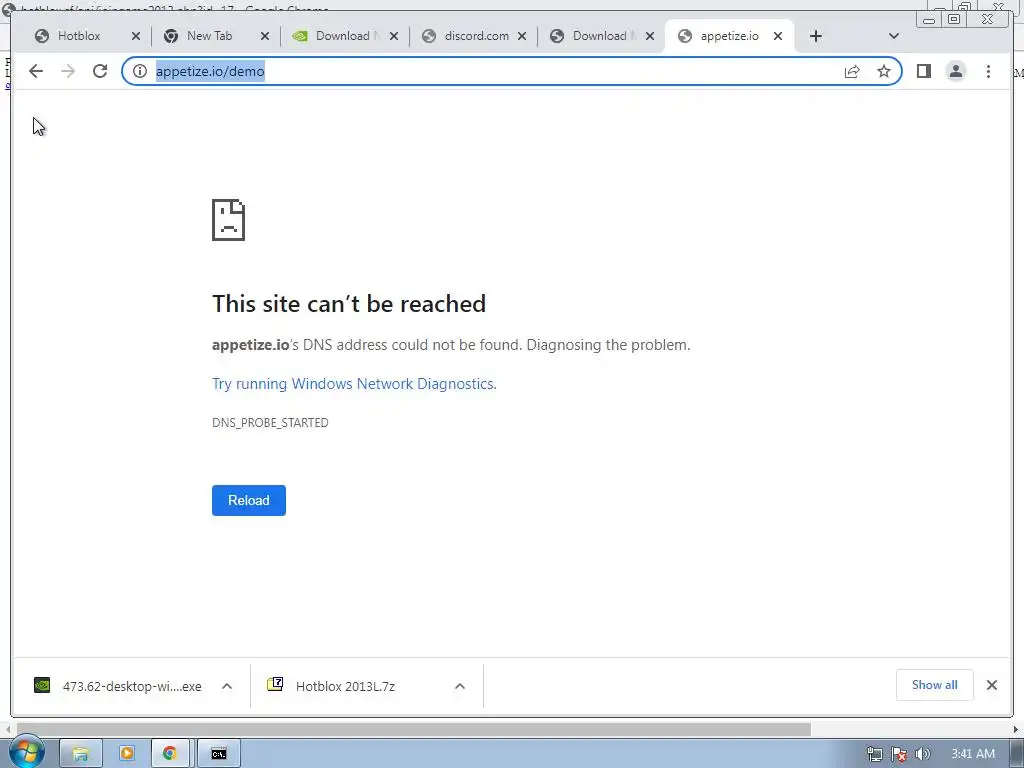Select the appetize.io tab

click(729, 36)
